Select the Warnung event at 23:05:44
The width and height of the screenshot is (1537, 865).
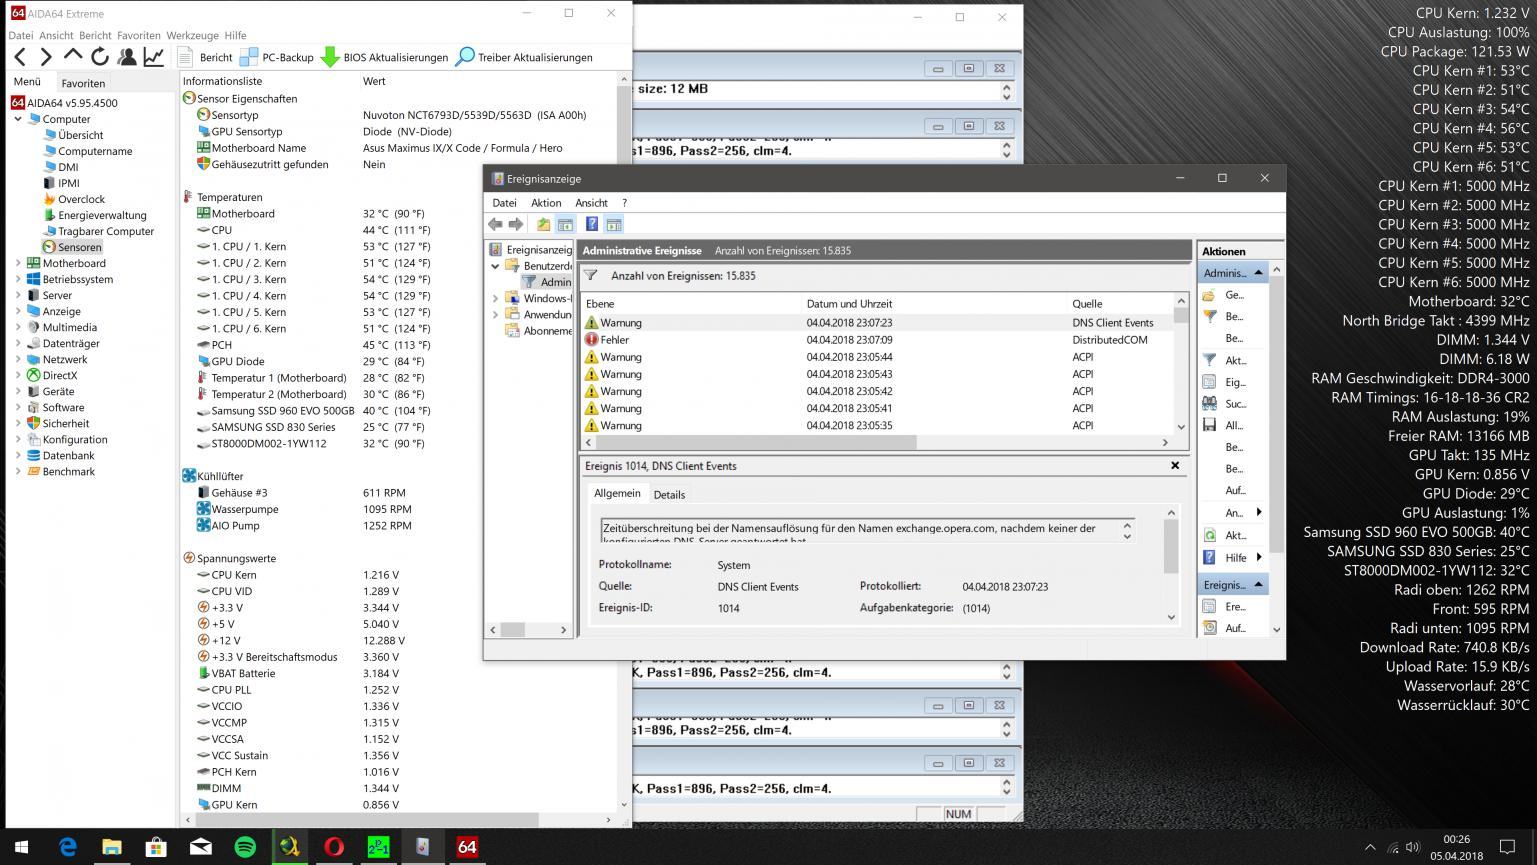[x=877, y=357]
